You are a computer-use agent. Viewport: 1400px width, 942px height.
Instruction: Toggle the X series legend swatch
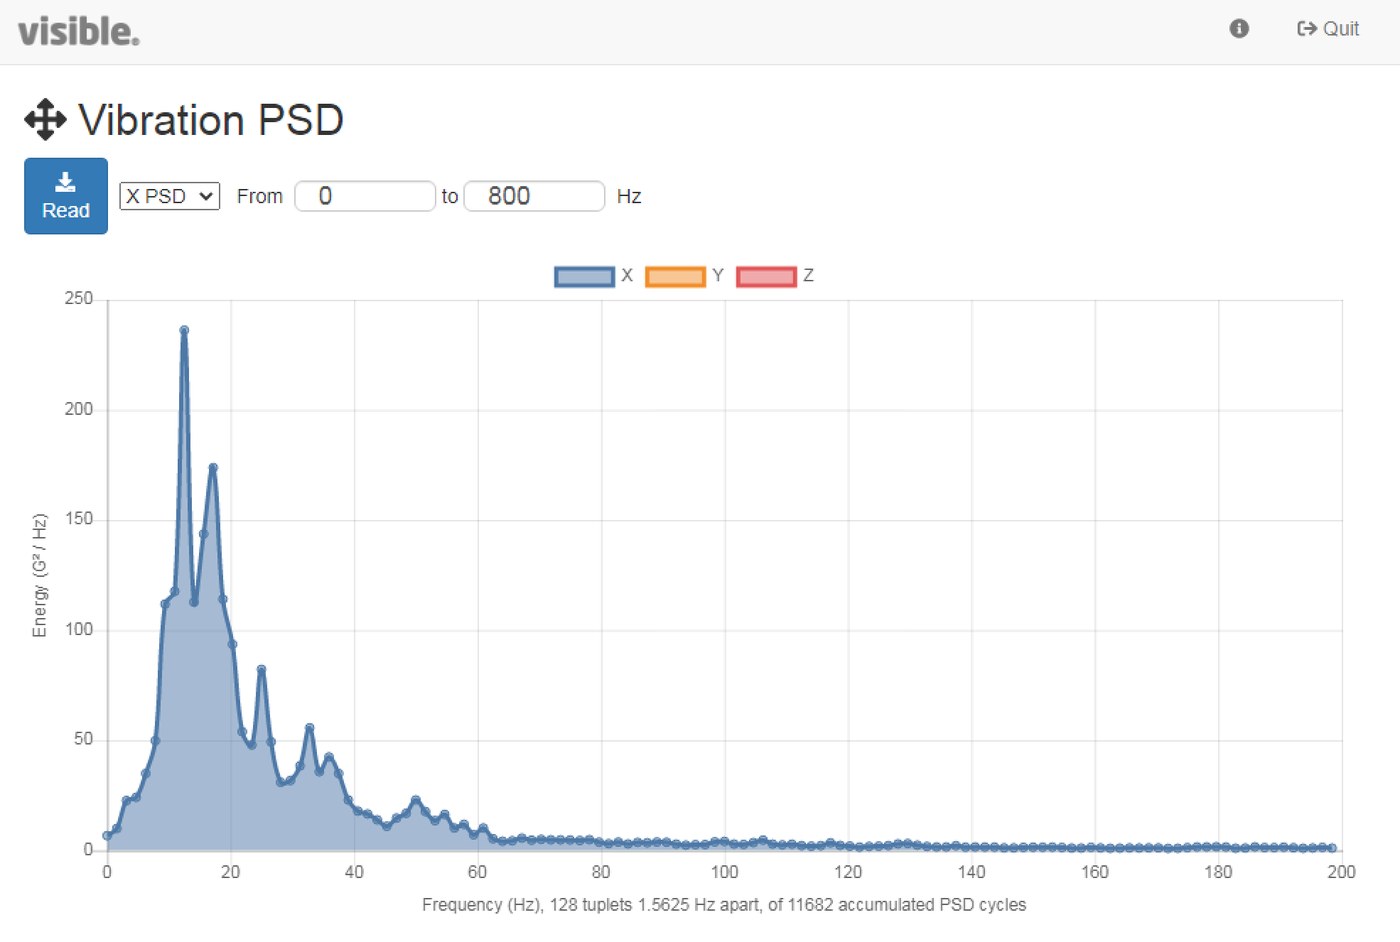[584, 276]
